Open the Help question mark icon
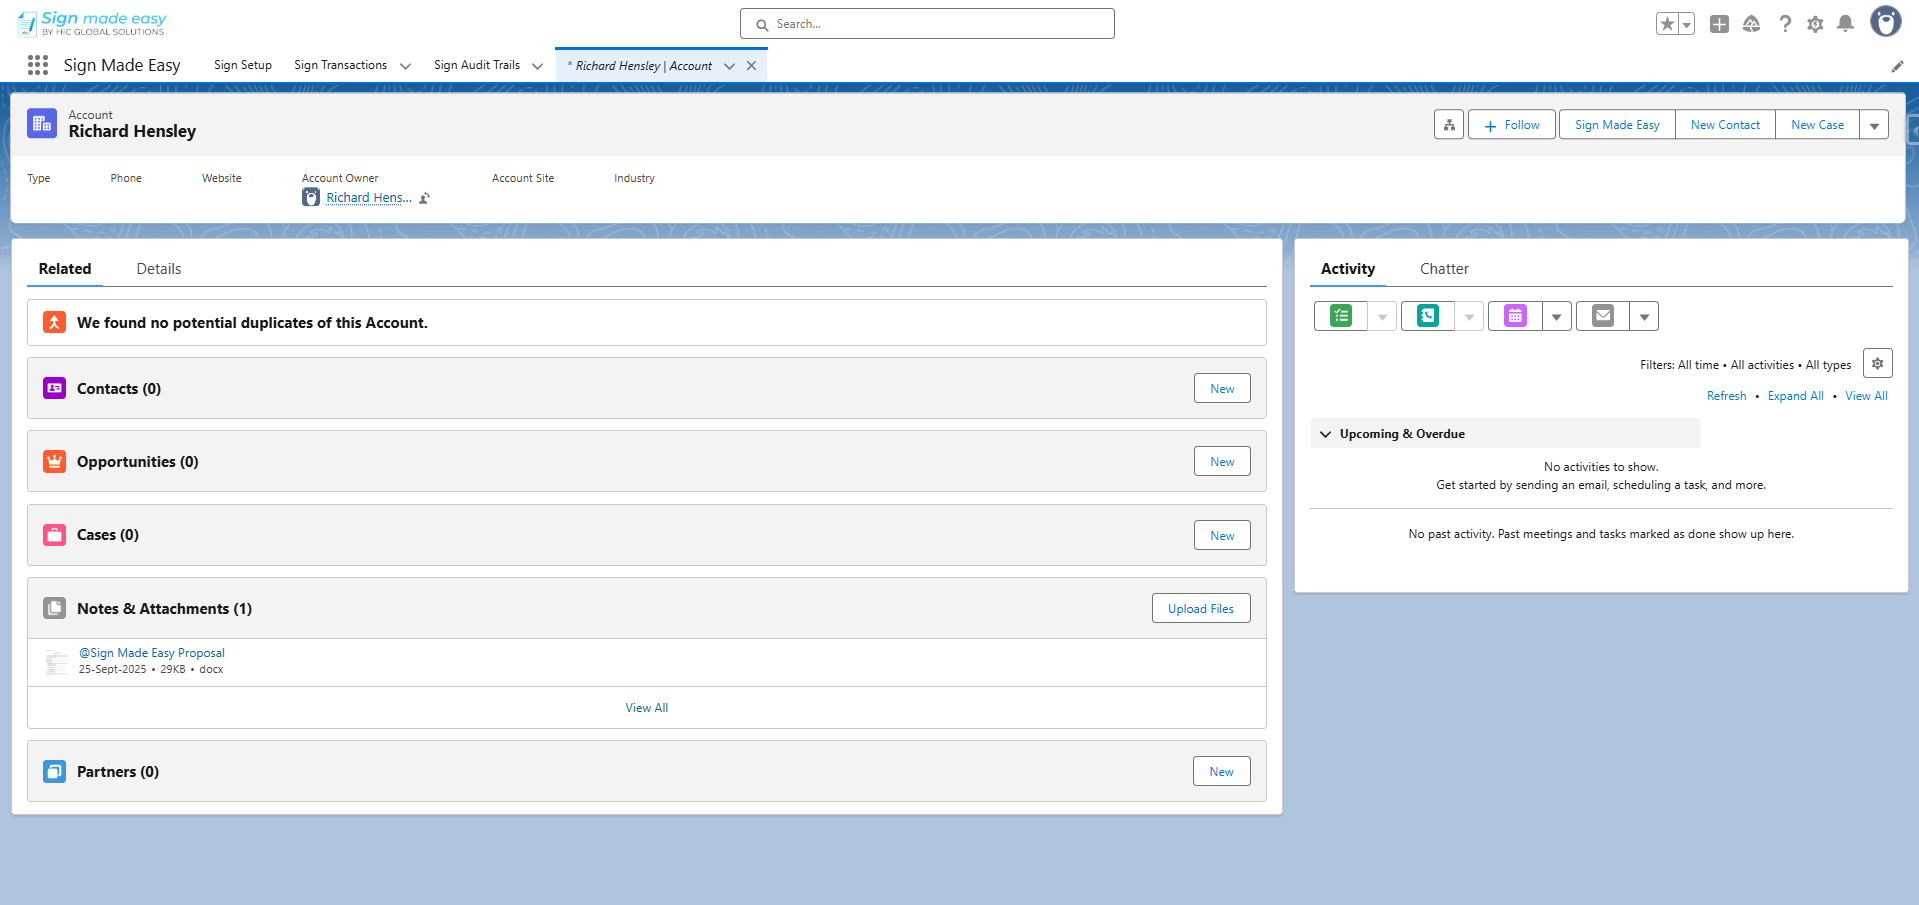 [x=1785, y=24]
